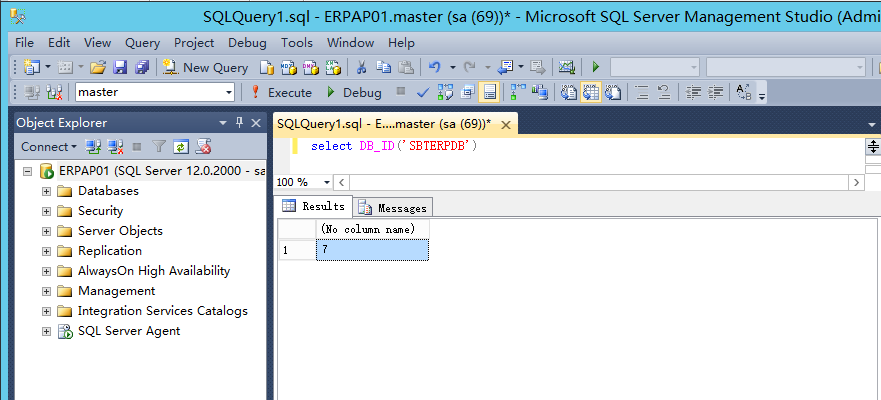Click Increase Indent icon
881x400 pixels.
pos(715,92)
